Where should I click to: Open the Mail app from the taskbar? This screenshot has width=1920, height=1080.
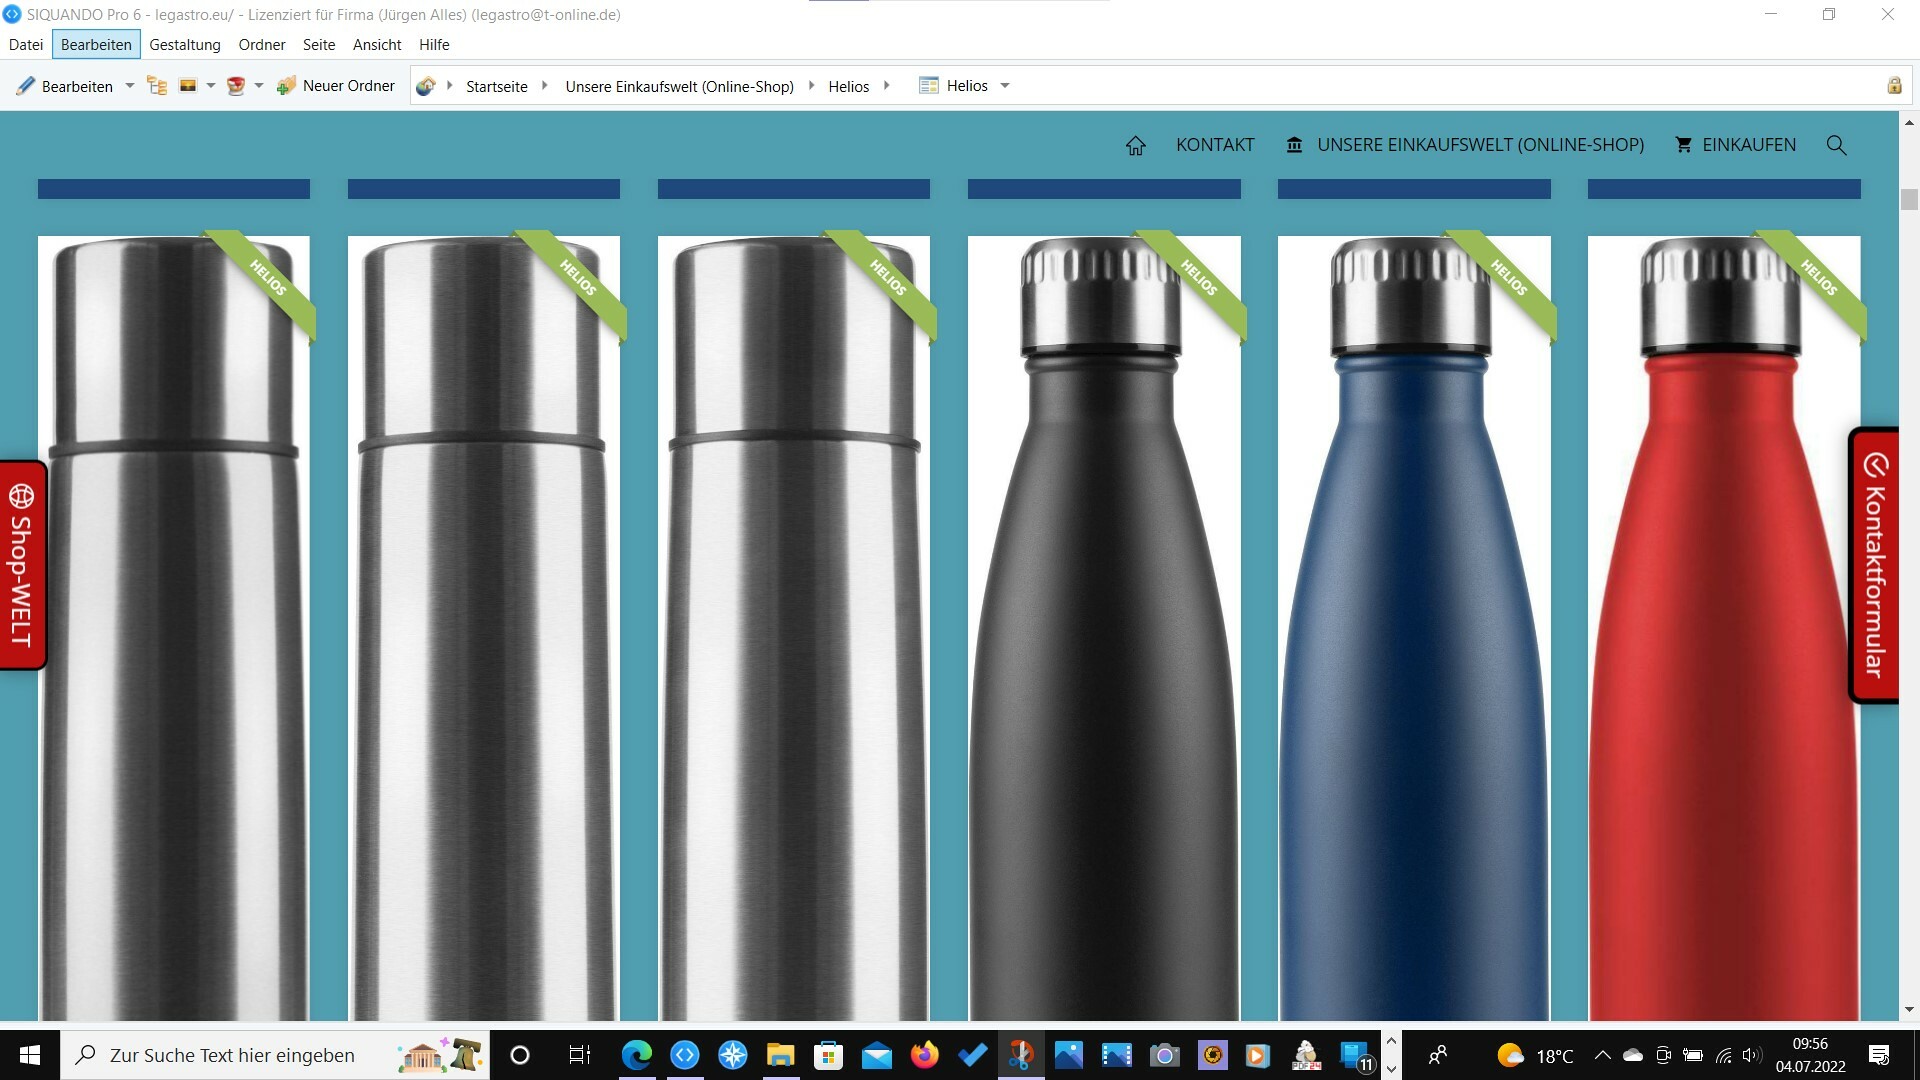click(x=877, y=1055)
